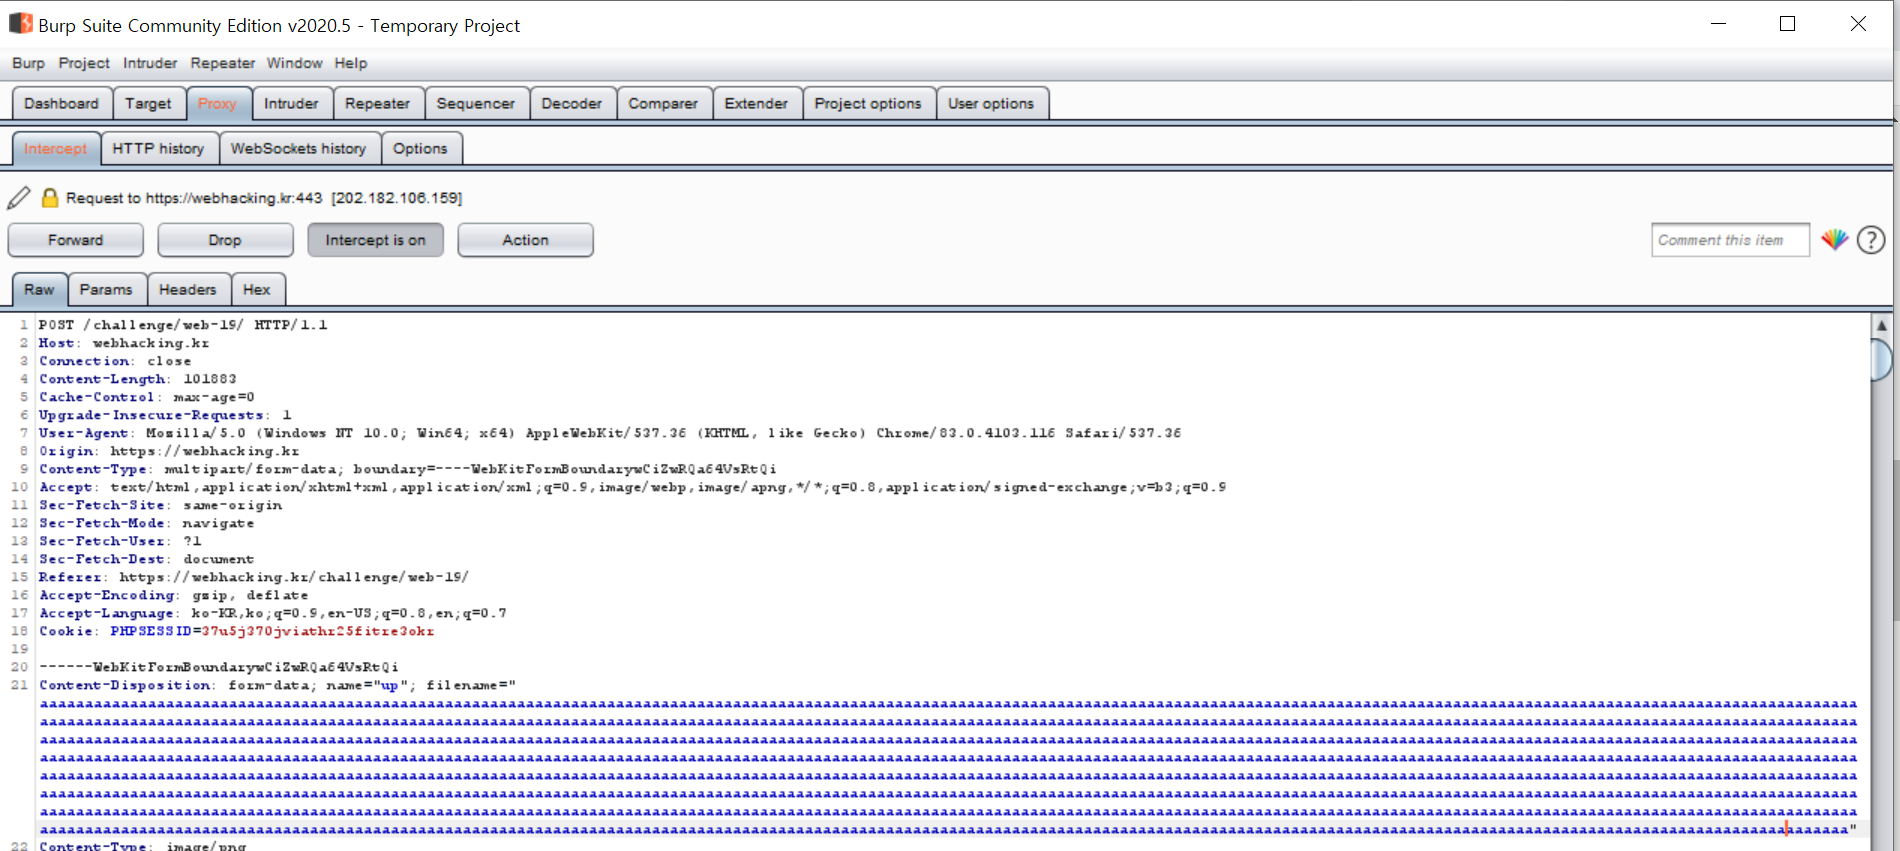Click the Cache-Control: max-age=0 line
This screenshot has height=851, width=1900.
point(147,397)
